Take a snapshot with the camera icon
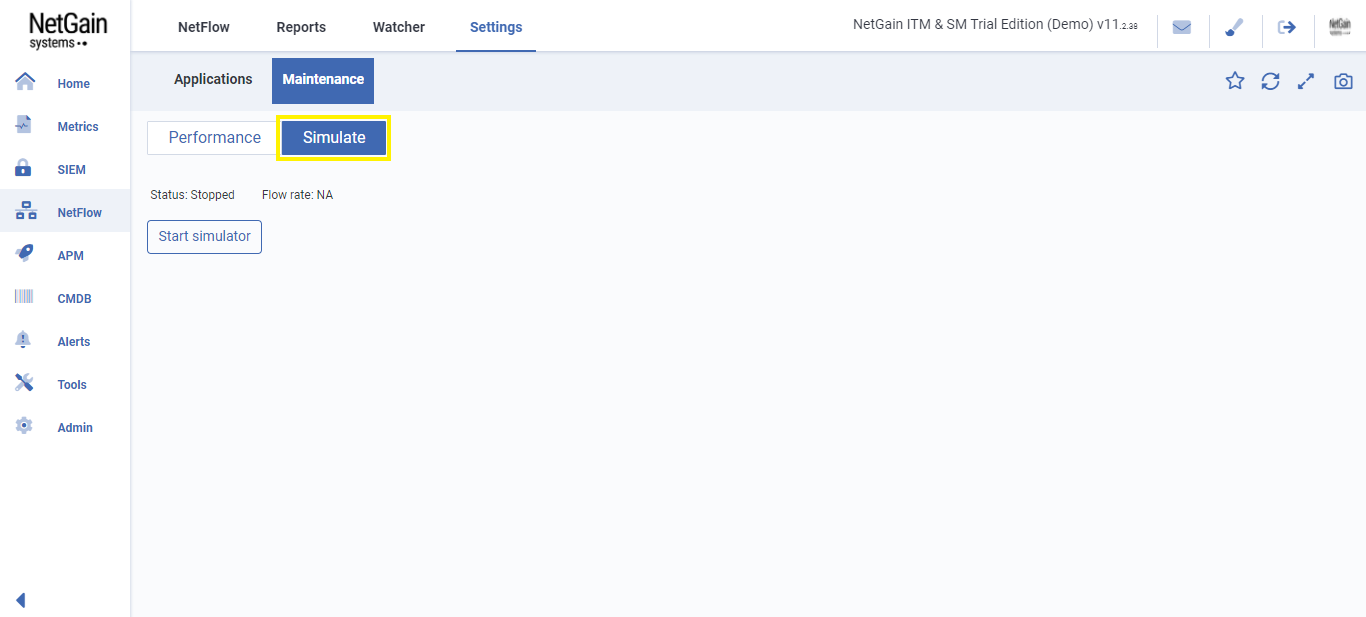The width and height of the screenshot is (1366, 617). [1343, 82]
